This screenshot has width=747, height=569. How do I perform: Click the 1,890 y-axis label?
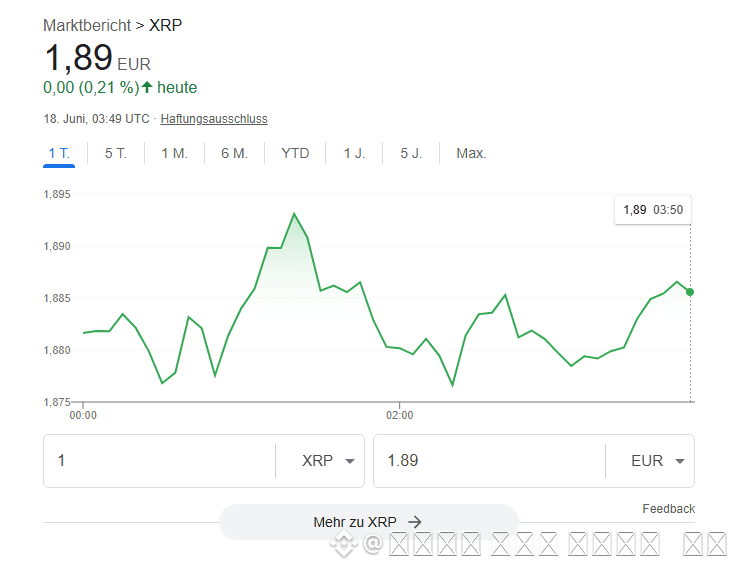[57, 246]
